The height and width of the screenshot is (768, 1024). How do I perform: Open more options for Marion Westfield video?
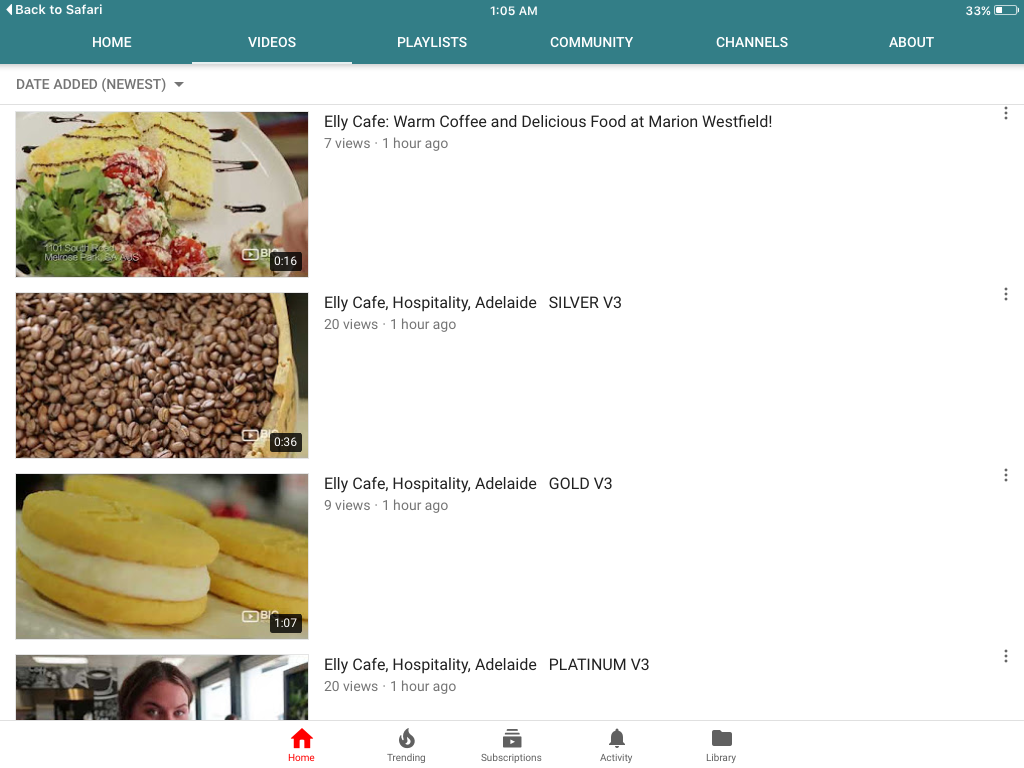pos(1006,113)
